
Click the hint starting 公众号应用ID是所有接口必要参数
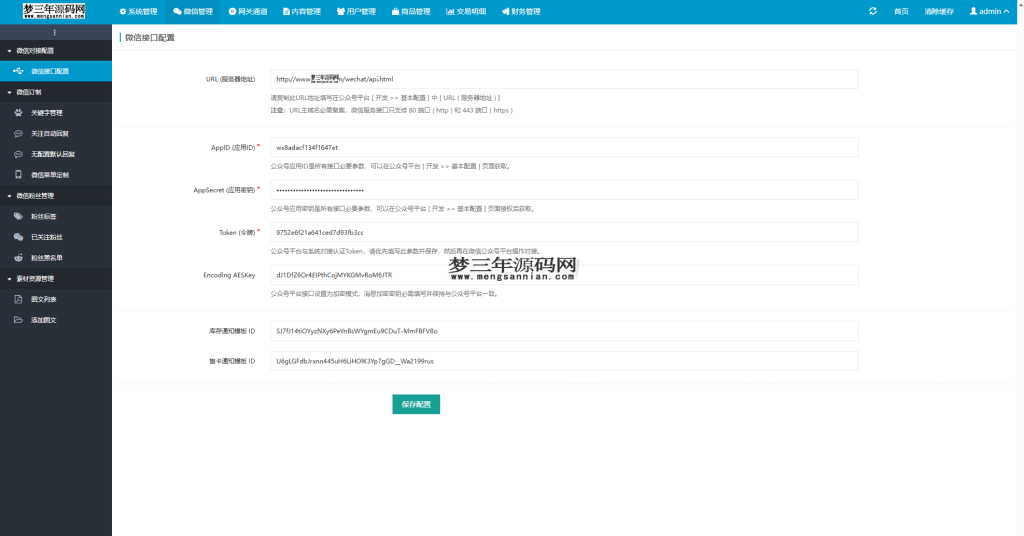pyautogui.click(x=391, y=166)
